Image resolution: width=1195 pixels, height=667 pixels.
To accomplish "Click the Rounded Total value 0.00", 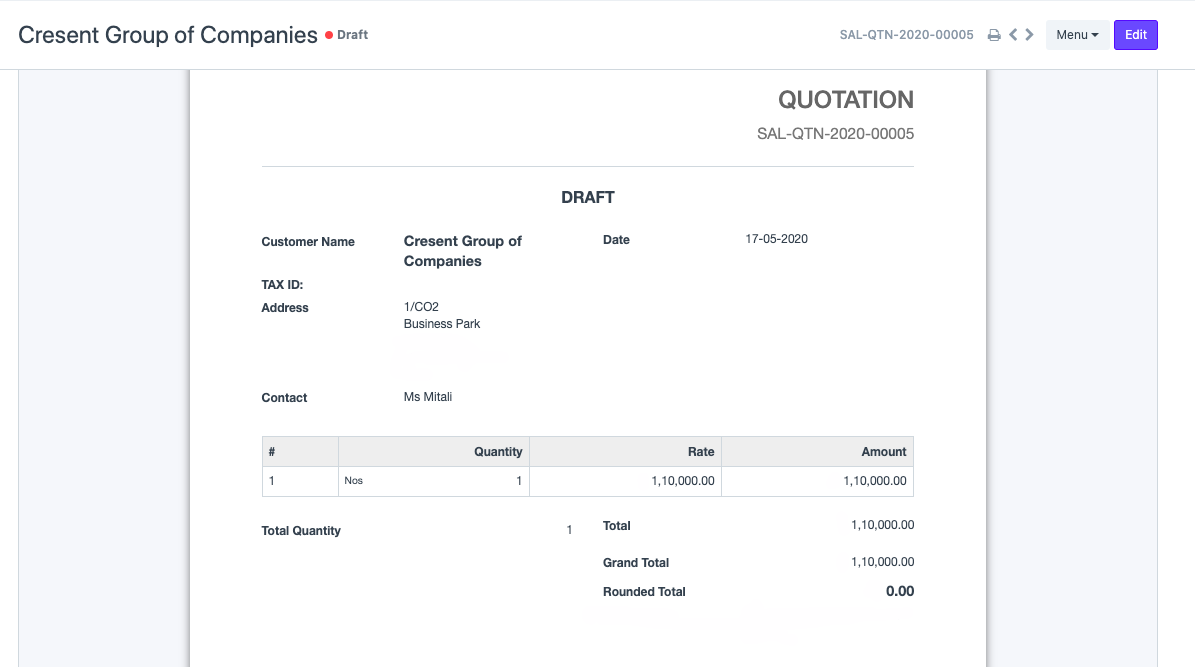I will pos(899,591).
